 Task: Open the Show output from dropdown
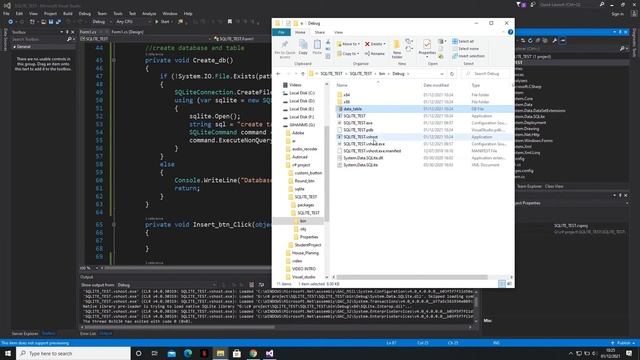(167, 285)
